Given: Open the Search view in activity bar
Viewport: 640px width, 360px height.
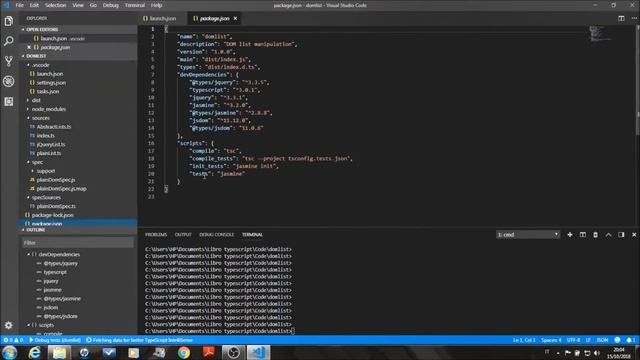Looking at the screenshot, I should 9,41.
